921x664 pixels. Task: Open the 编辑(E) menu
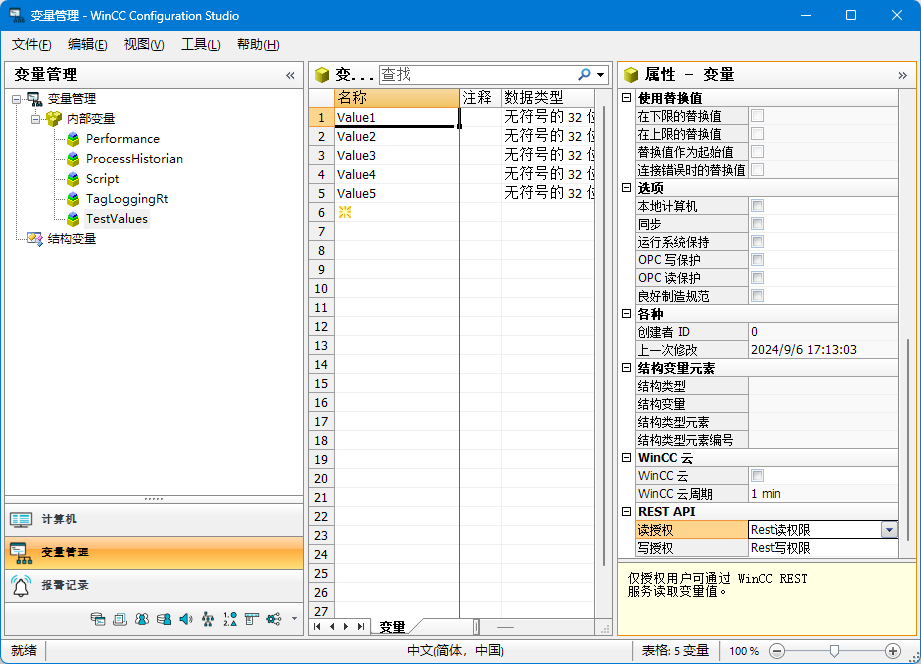coord(88,45)
